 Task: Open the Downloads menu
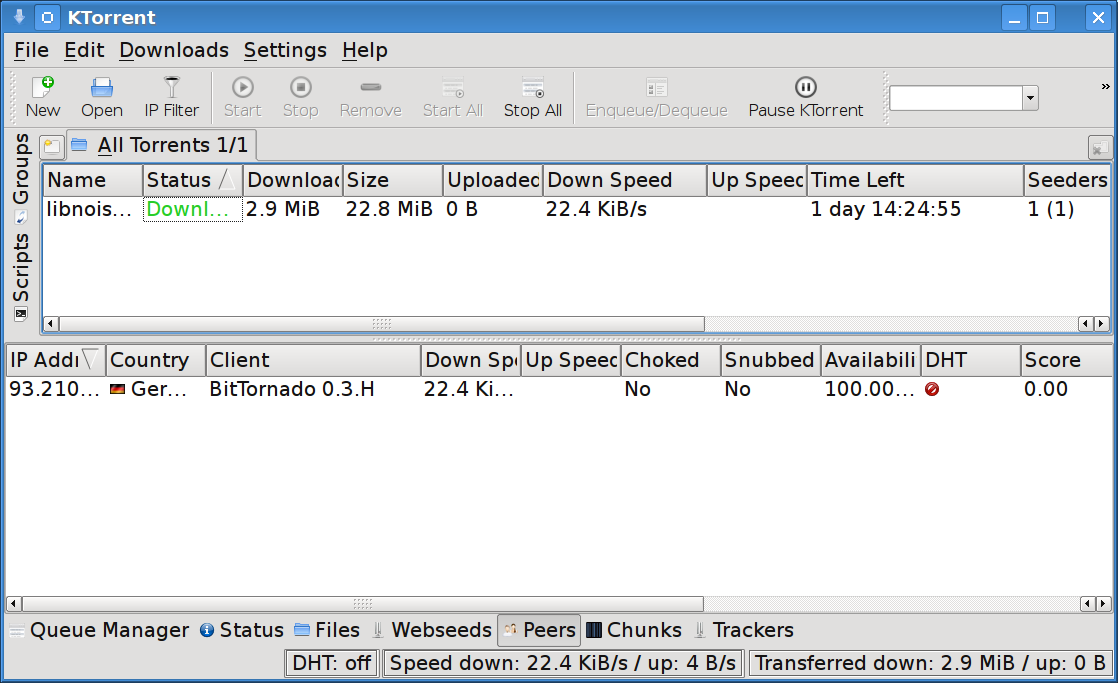[174, 50]
